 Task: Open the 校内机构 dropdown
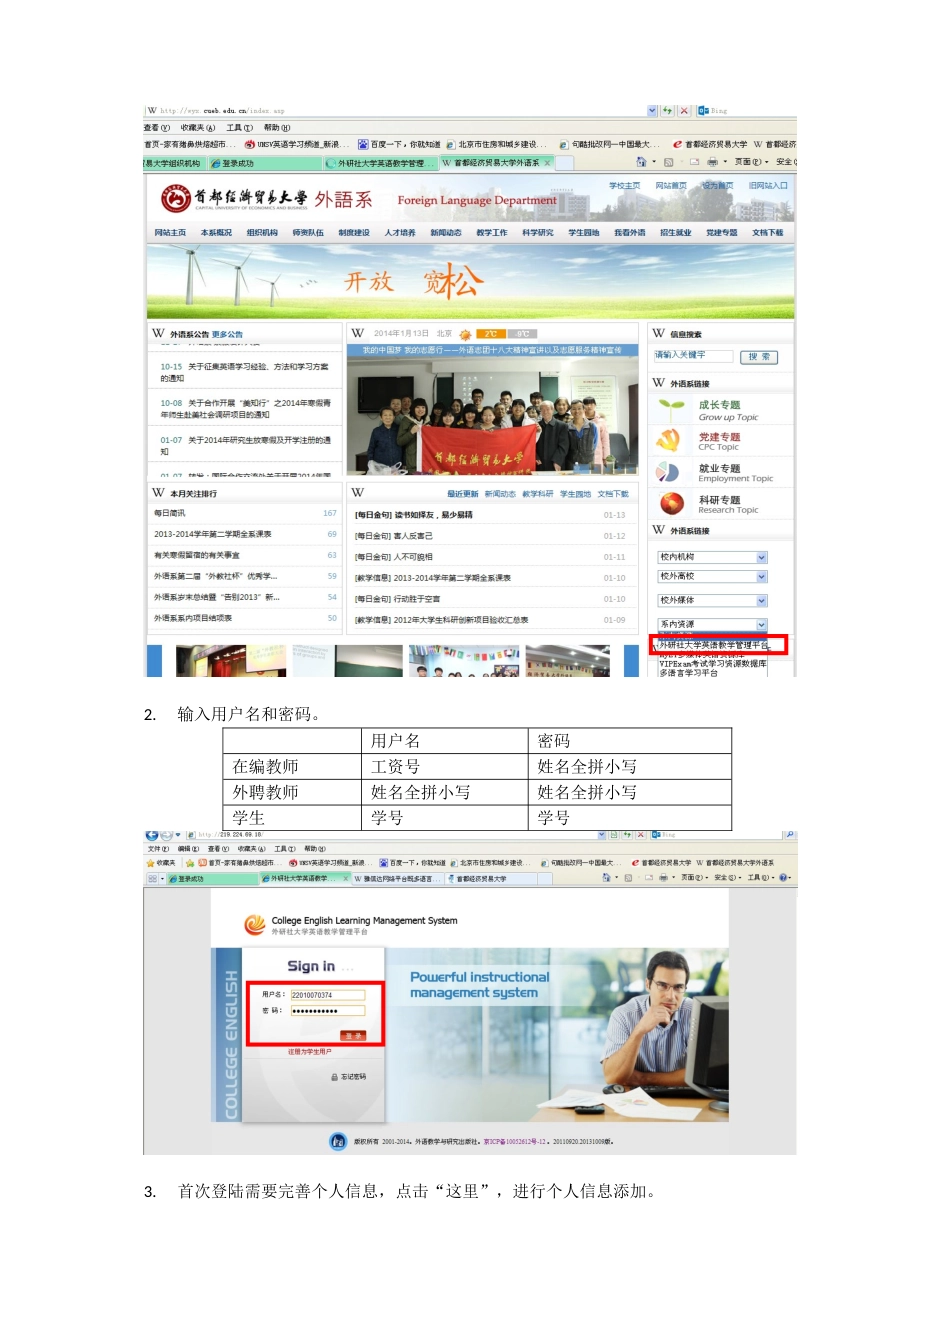tap(712, 557)
